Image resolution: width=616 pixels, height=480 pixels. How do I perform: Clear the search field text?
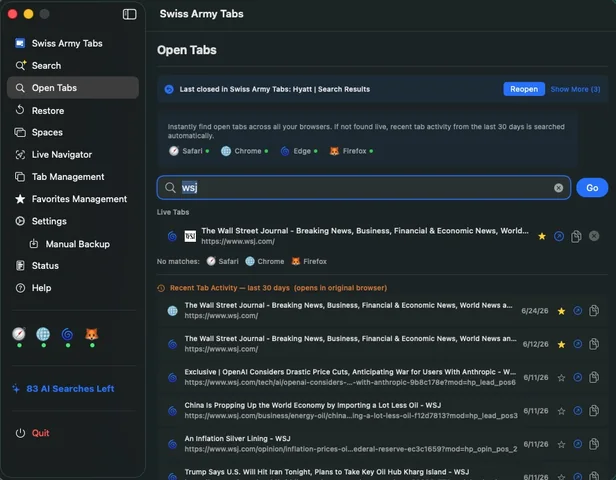click(x=558, y=188)
